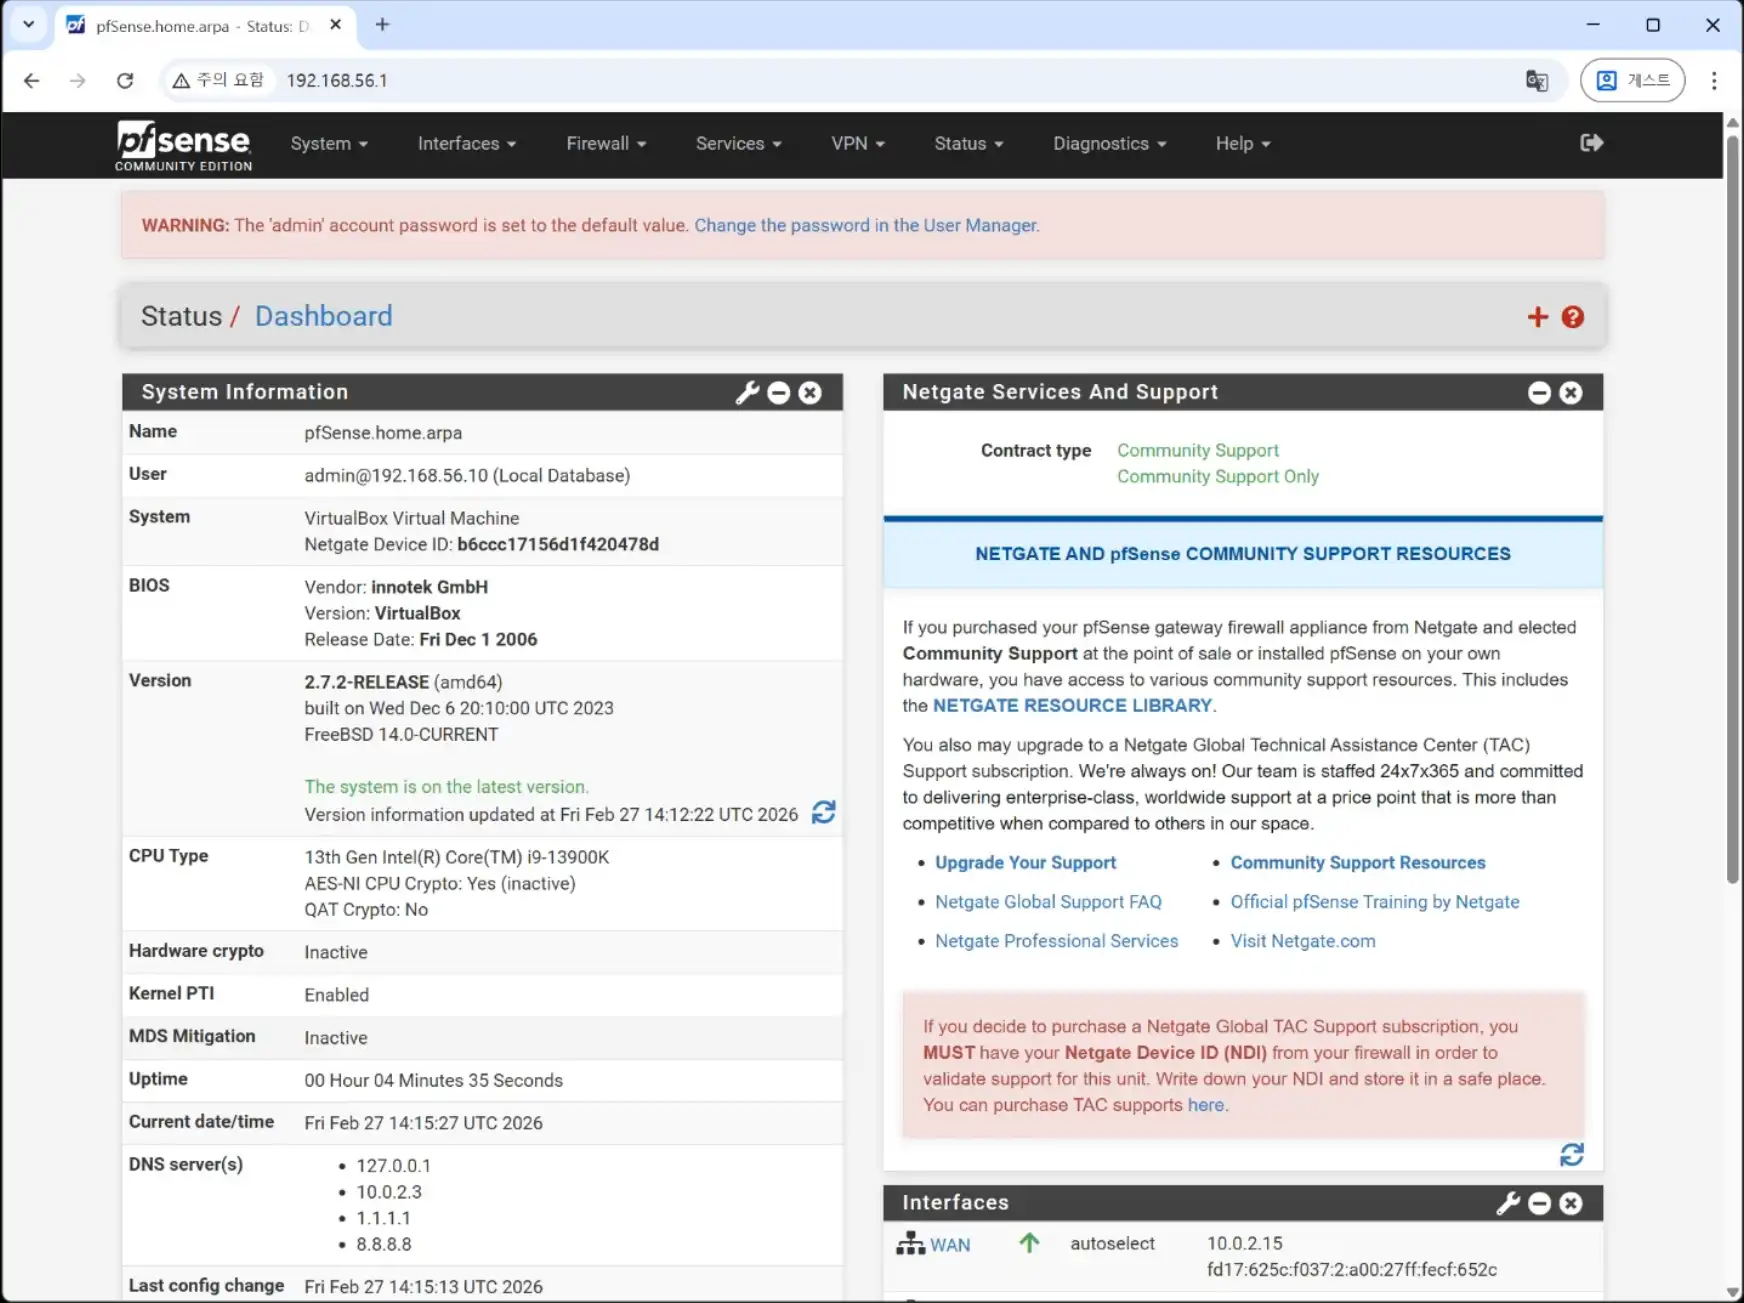Screen dimensions: 1744x1303
Task: Open the dashboard help question icon
Action: click(1572, 317)
